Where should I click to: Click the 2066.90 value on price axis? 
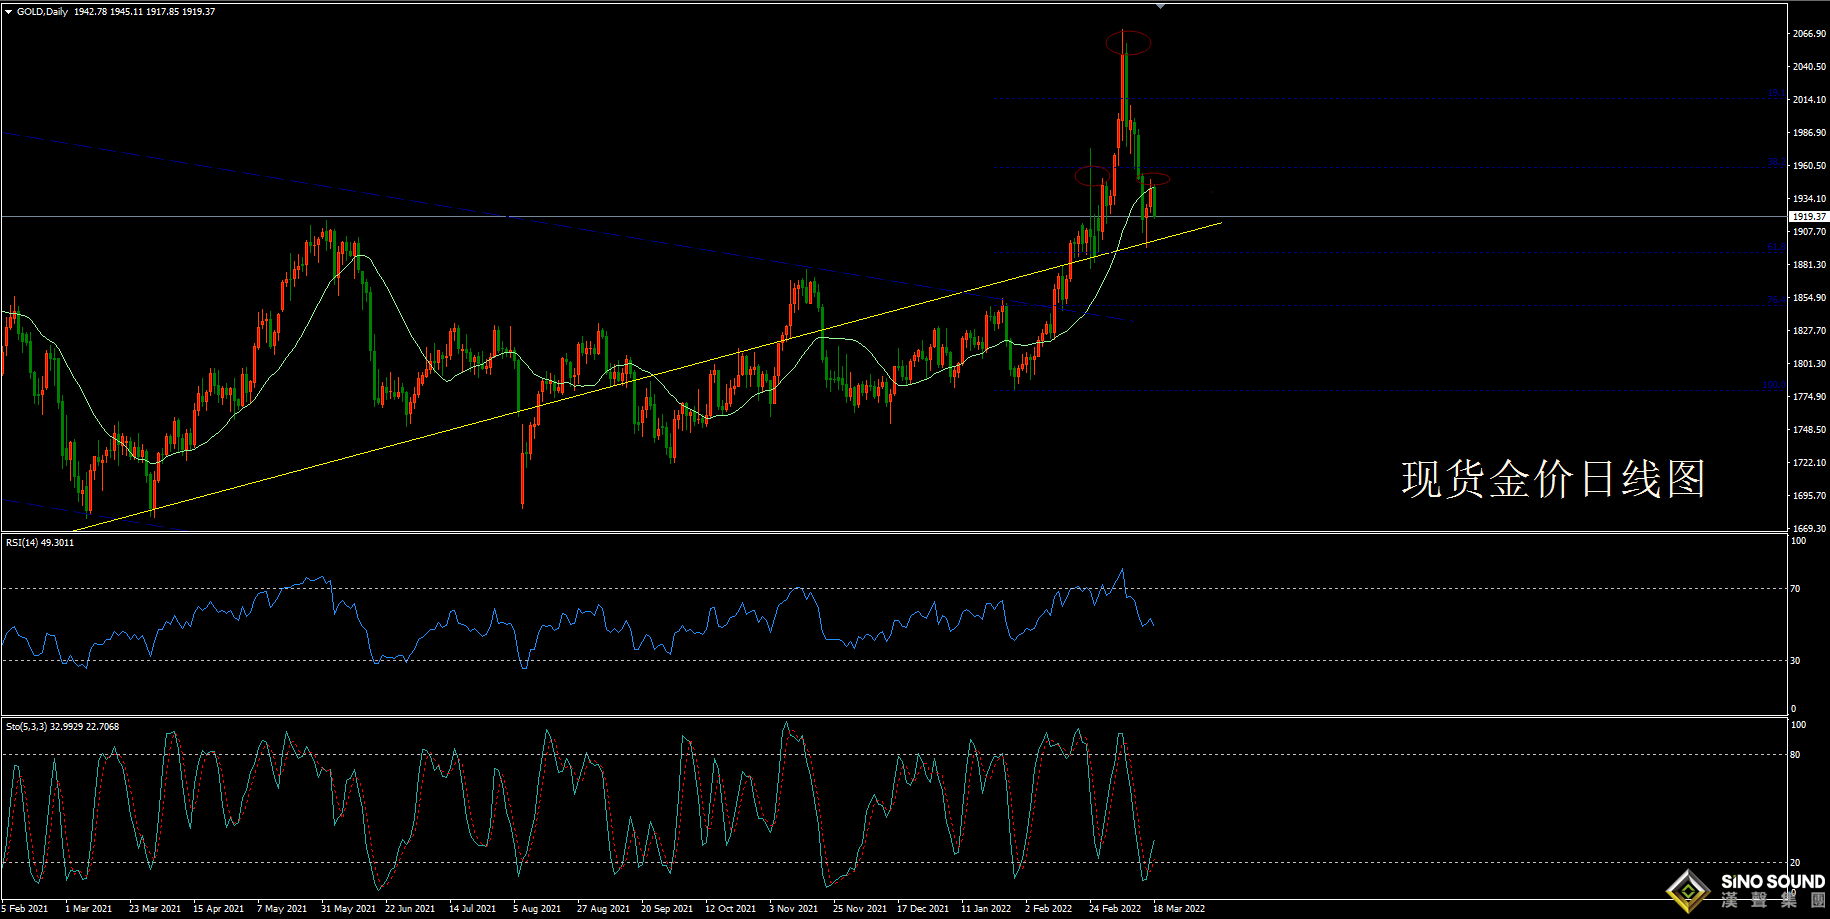tap(1809, 34)
